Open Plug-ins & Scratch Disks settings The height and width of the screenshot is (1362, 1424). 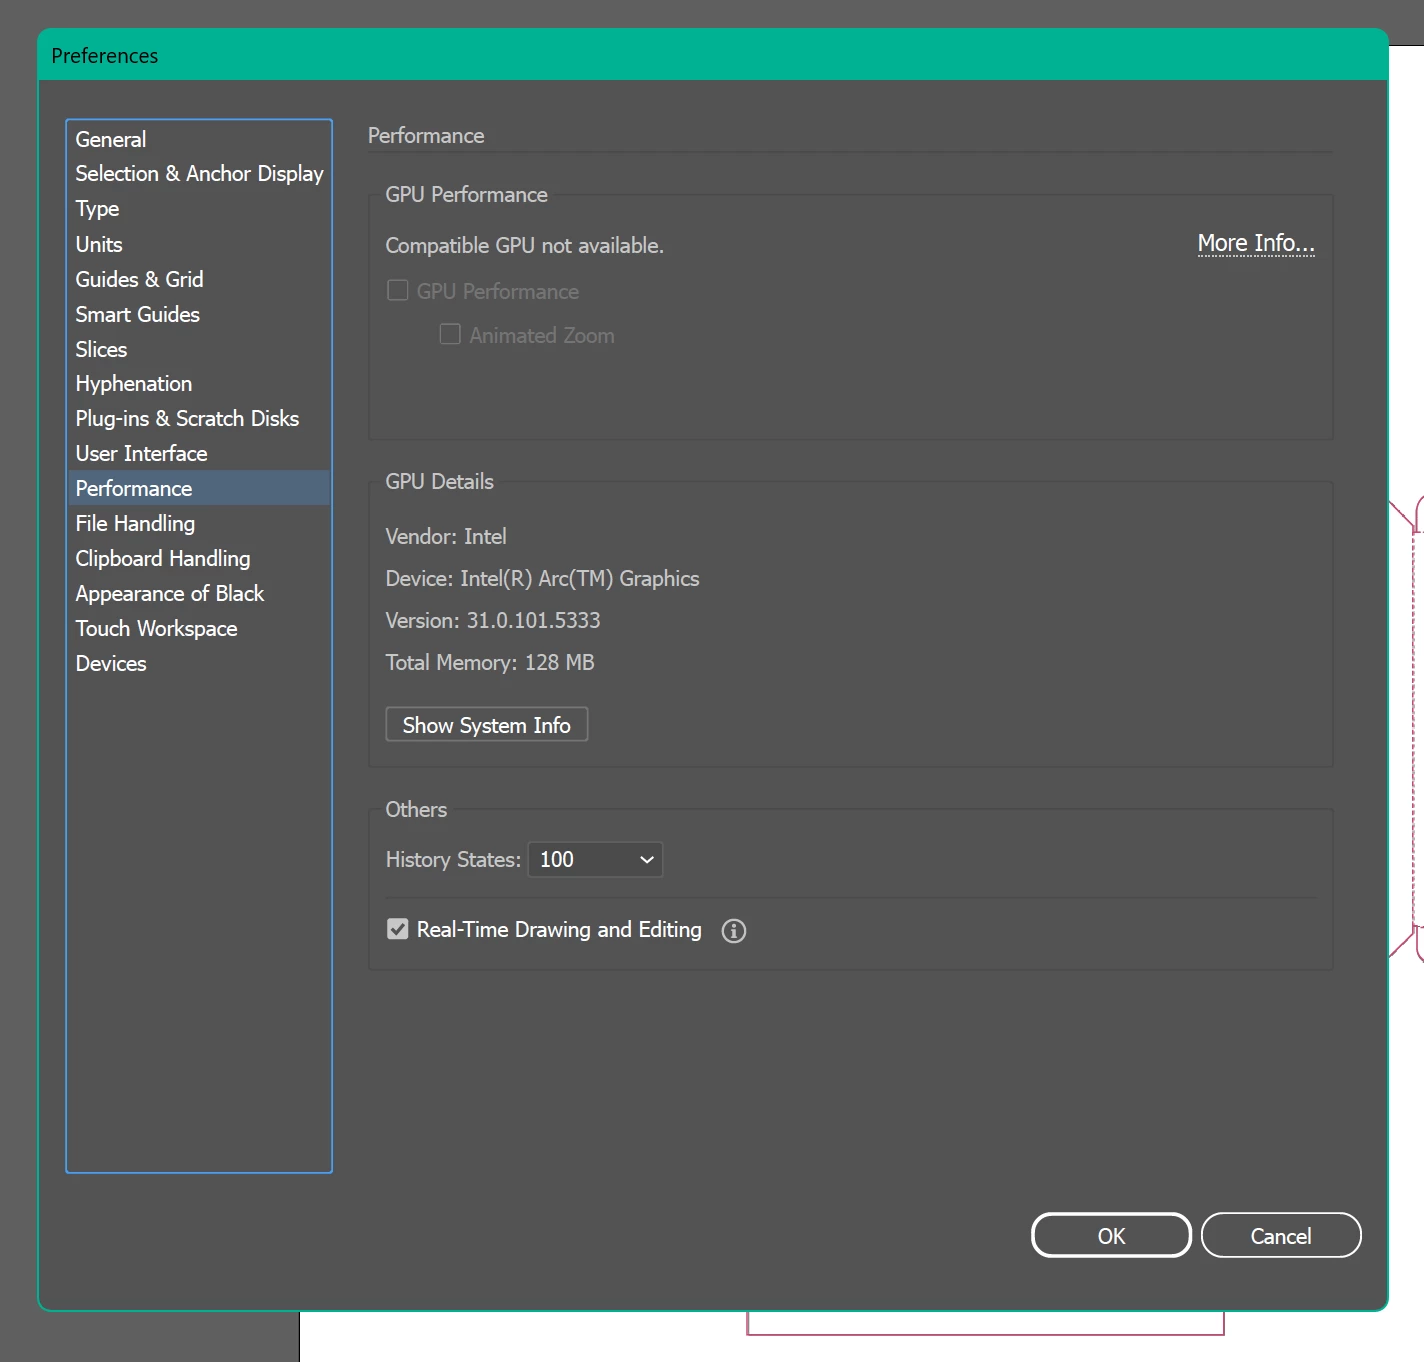click(x=198, y=419)
